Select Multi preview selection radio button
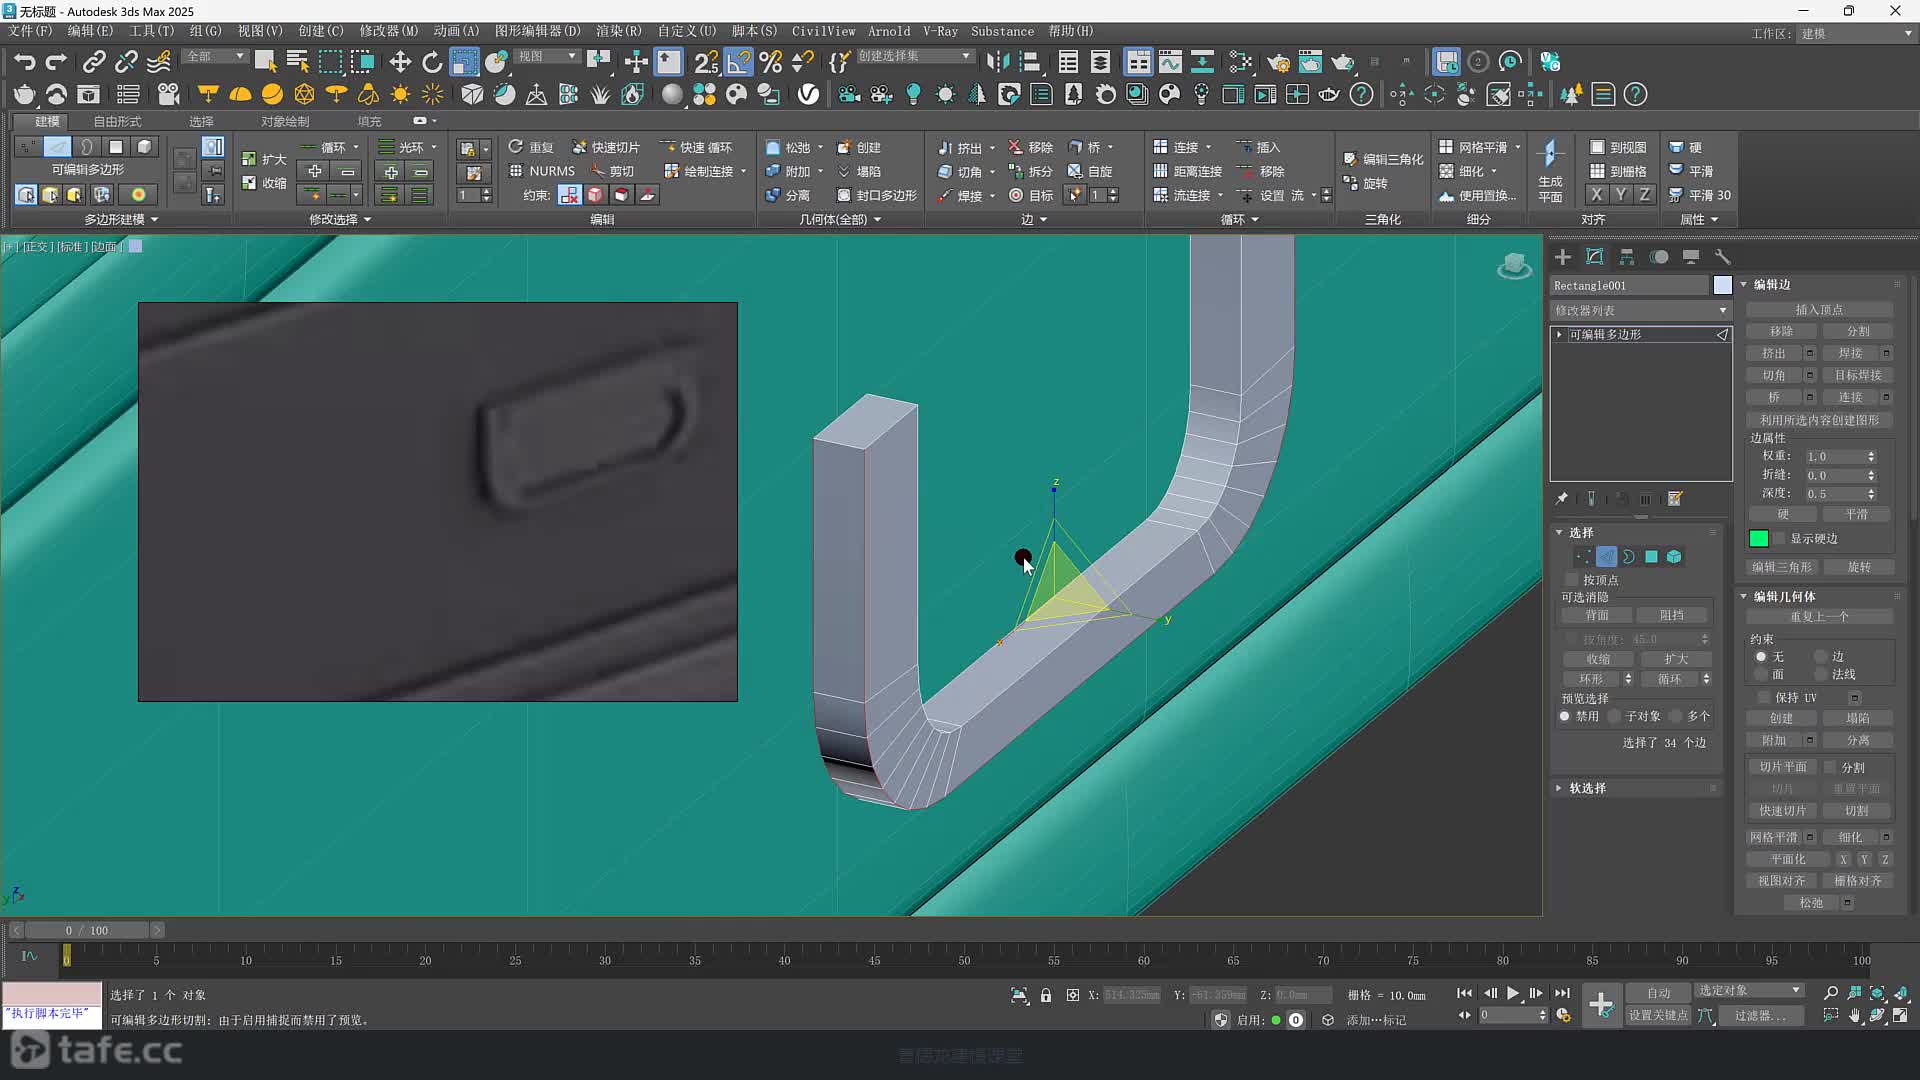This screenshot has height=1080, width=1920. (x=1675, y=716)
